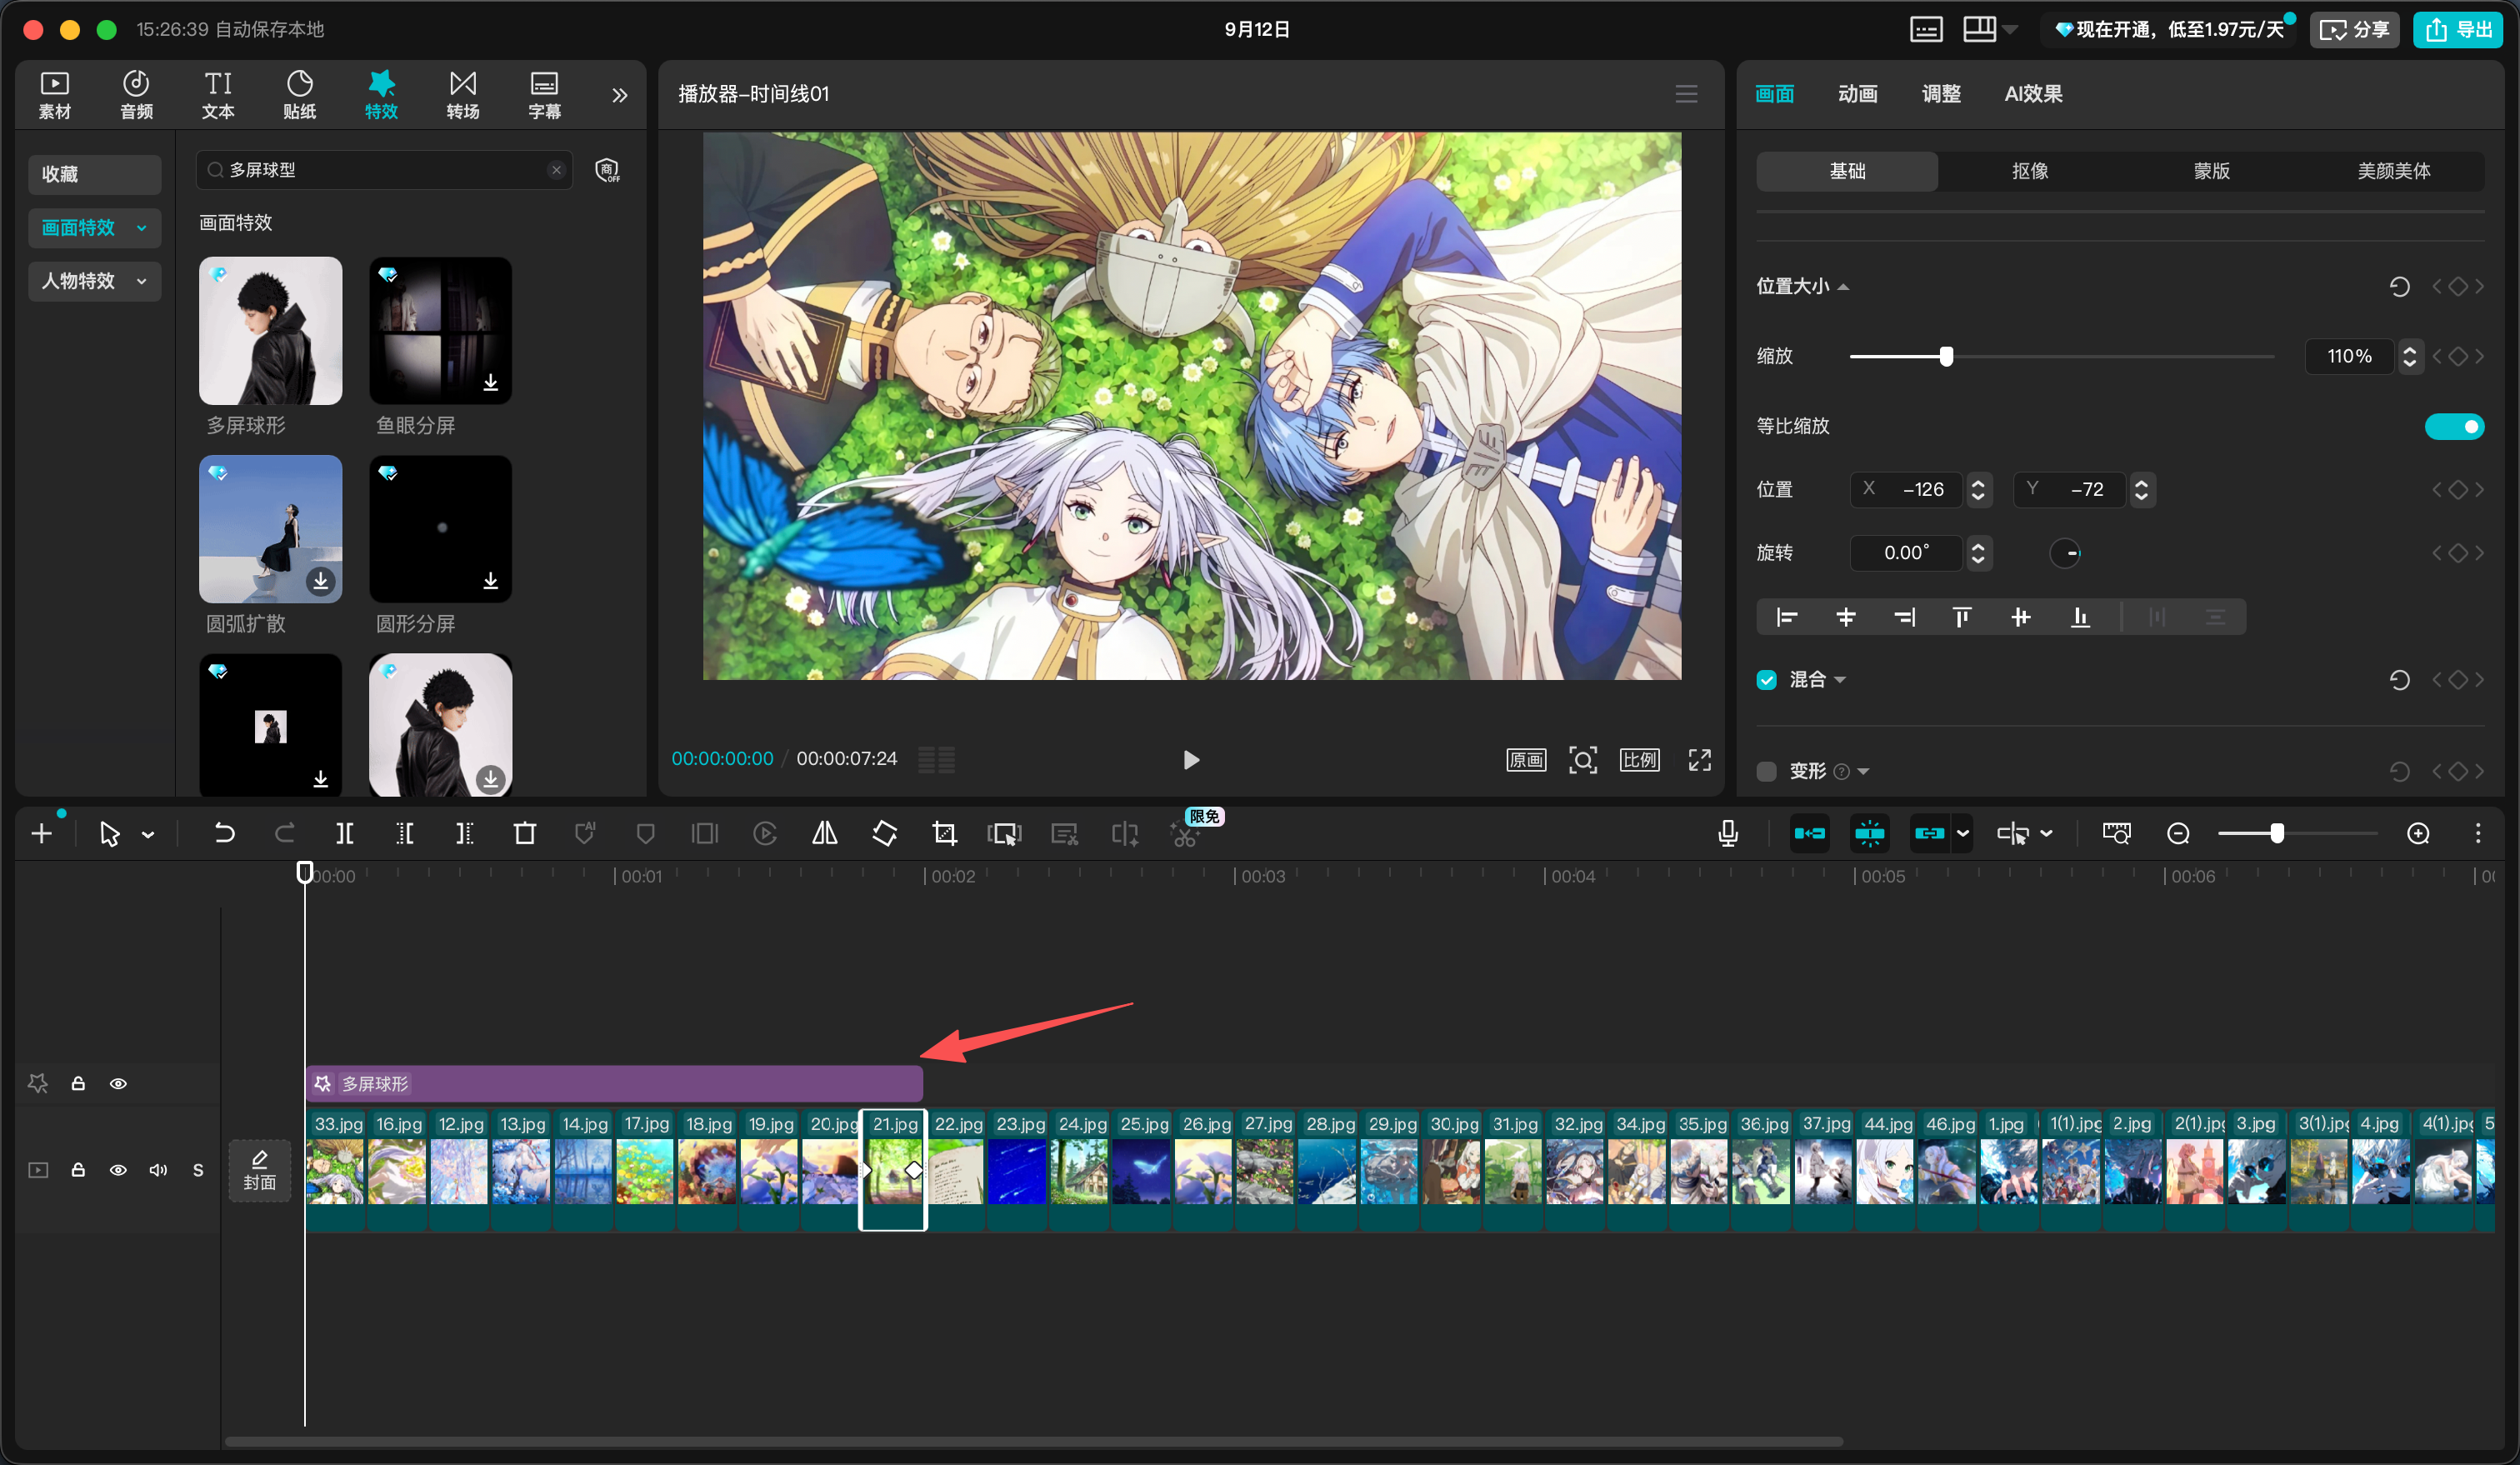Select the 蒙版 mask sub-tab

point(2212,171)
